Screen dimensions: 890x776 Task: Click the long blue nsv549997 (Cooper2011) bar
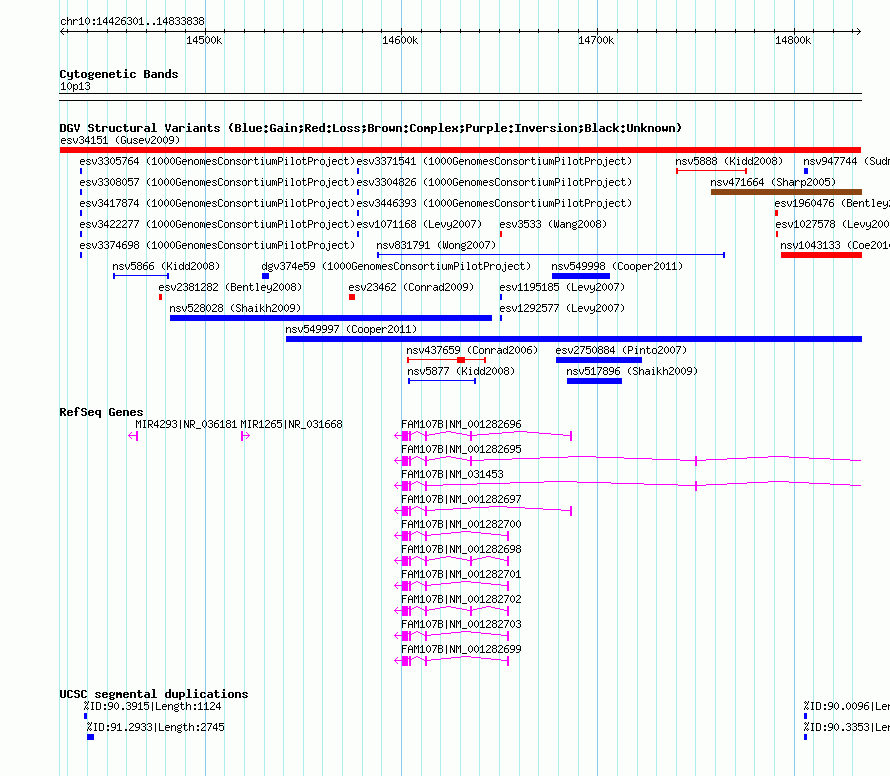(x=574, y=339)
